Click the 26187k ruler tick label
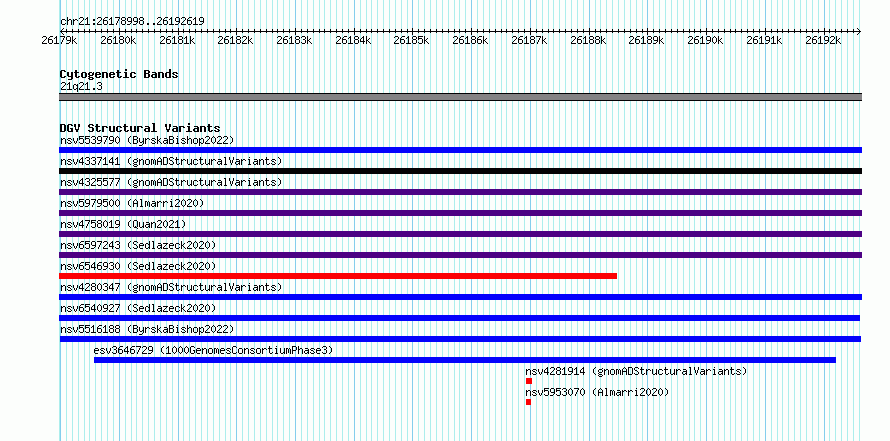 (x=530, y=40)
